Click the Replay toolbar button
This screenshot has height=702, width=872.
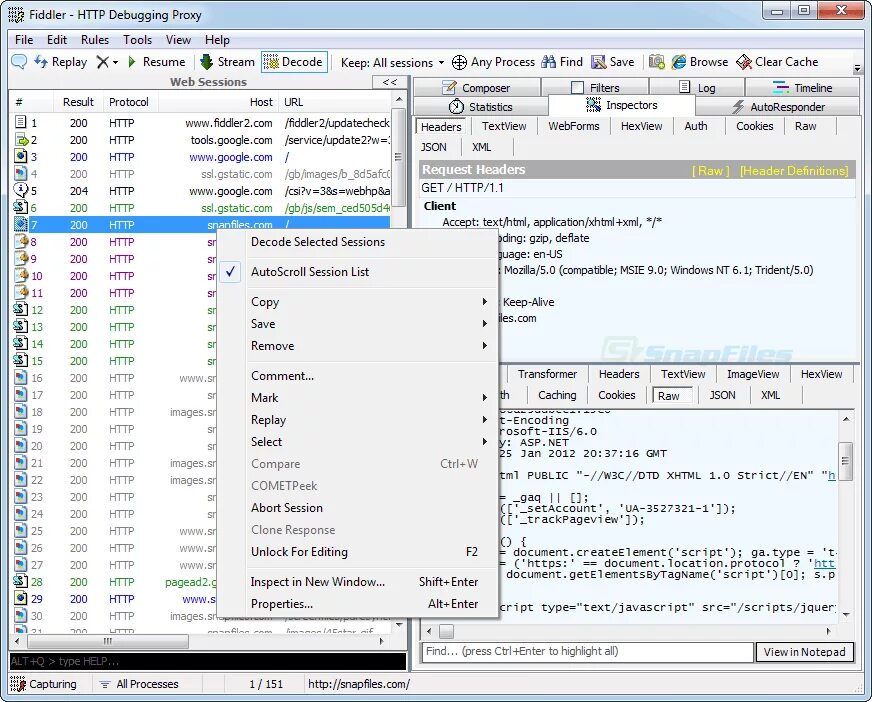(61, 62)
